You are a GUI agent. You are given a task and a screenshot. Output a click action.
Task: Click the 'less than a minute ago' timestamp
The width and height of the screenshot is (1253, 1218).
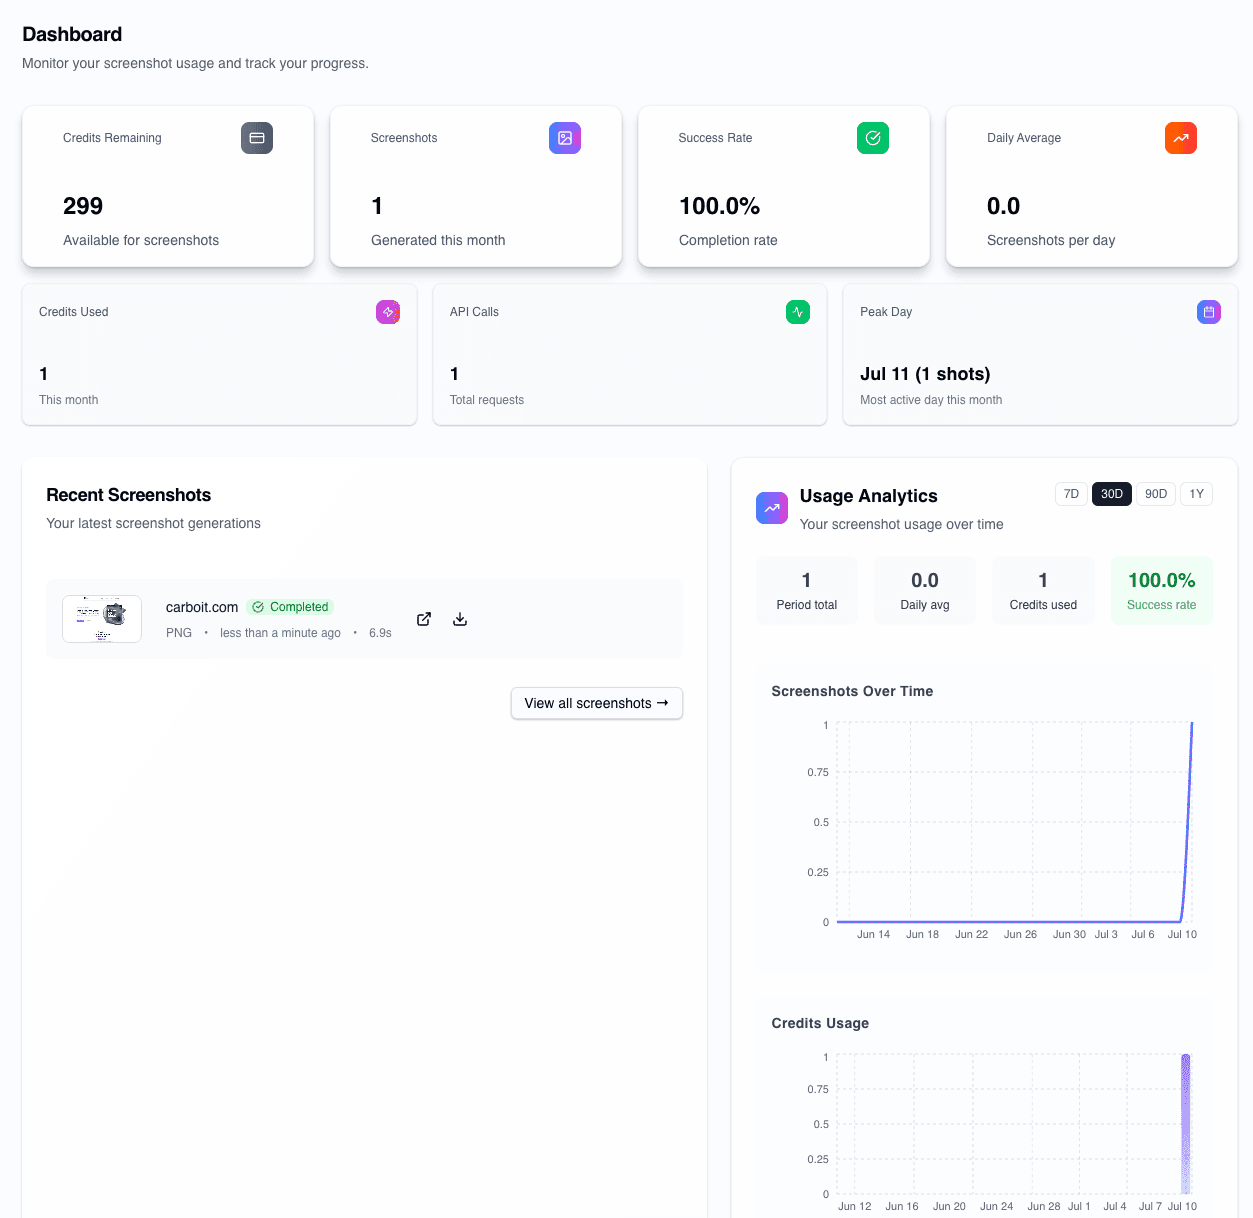(280, 633)
